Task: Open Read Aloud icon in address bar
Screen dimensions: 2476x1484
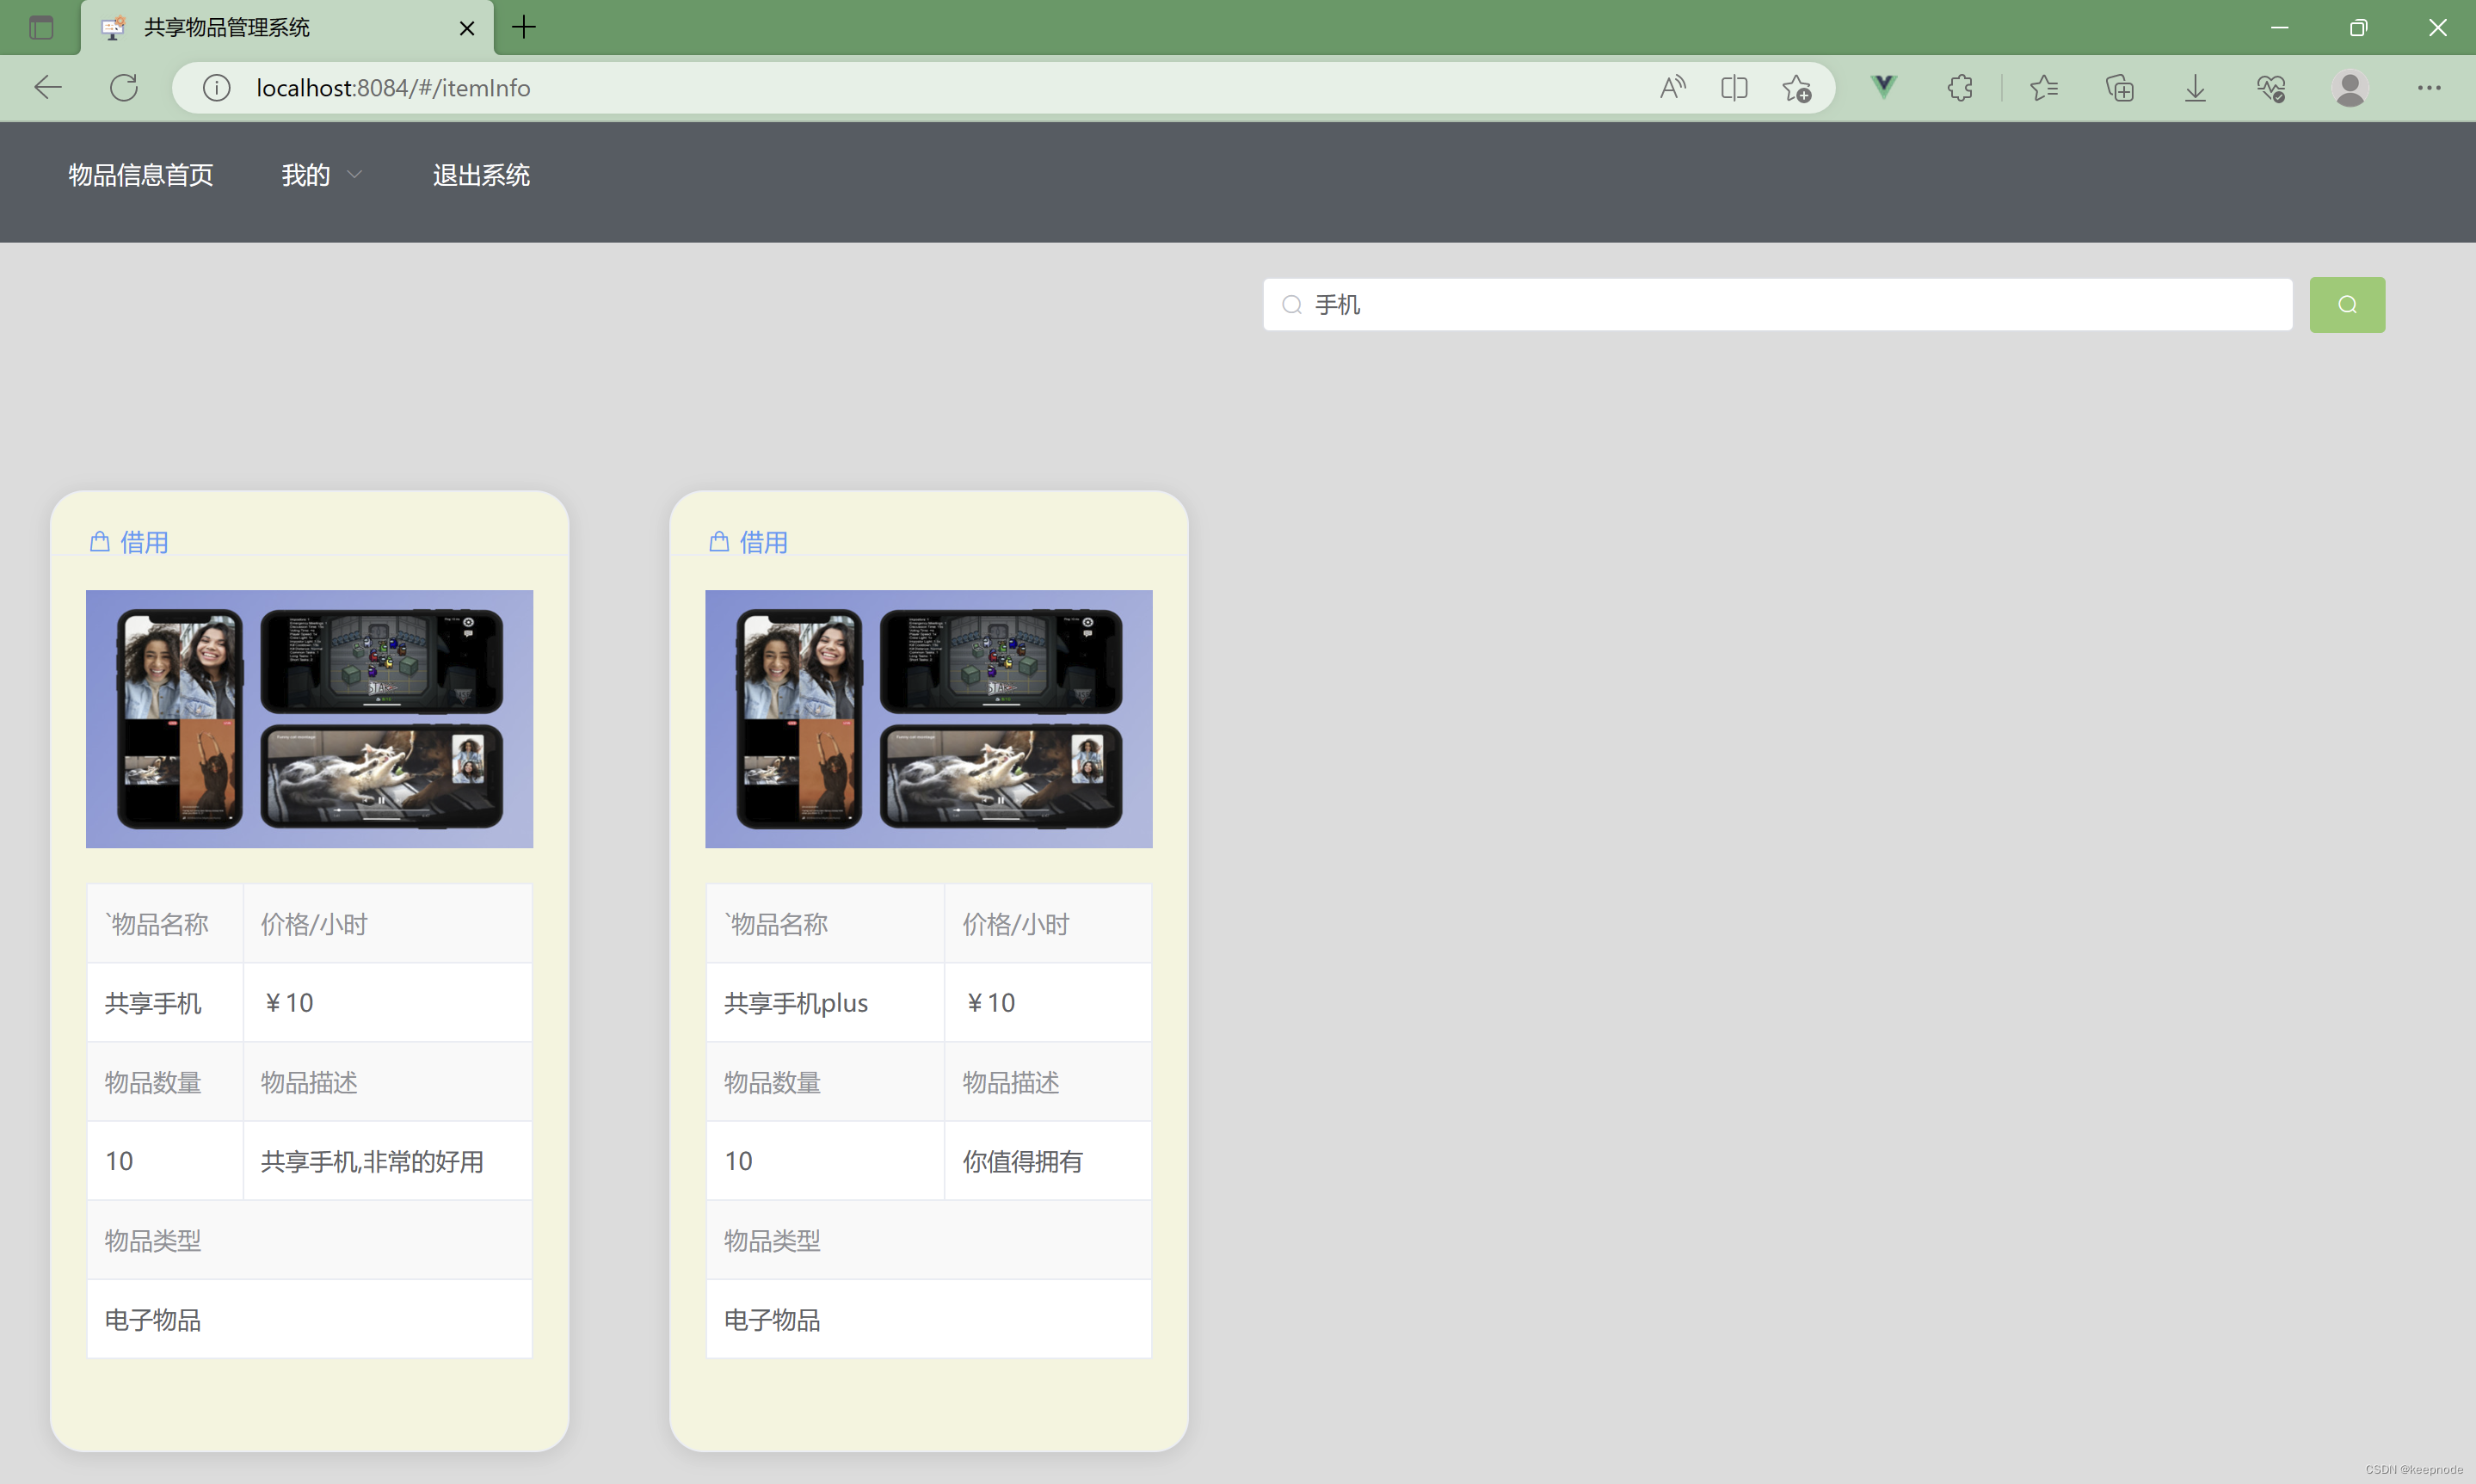Action: pyautogui.click(x=1672, y=88)
